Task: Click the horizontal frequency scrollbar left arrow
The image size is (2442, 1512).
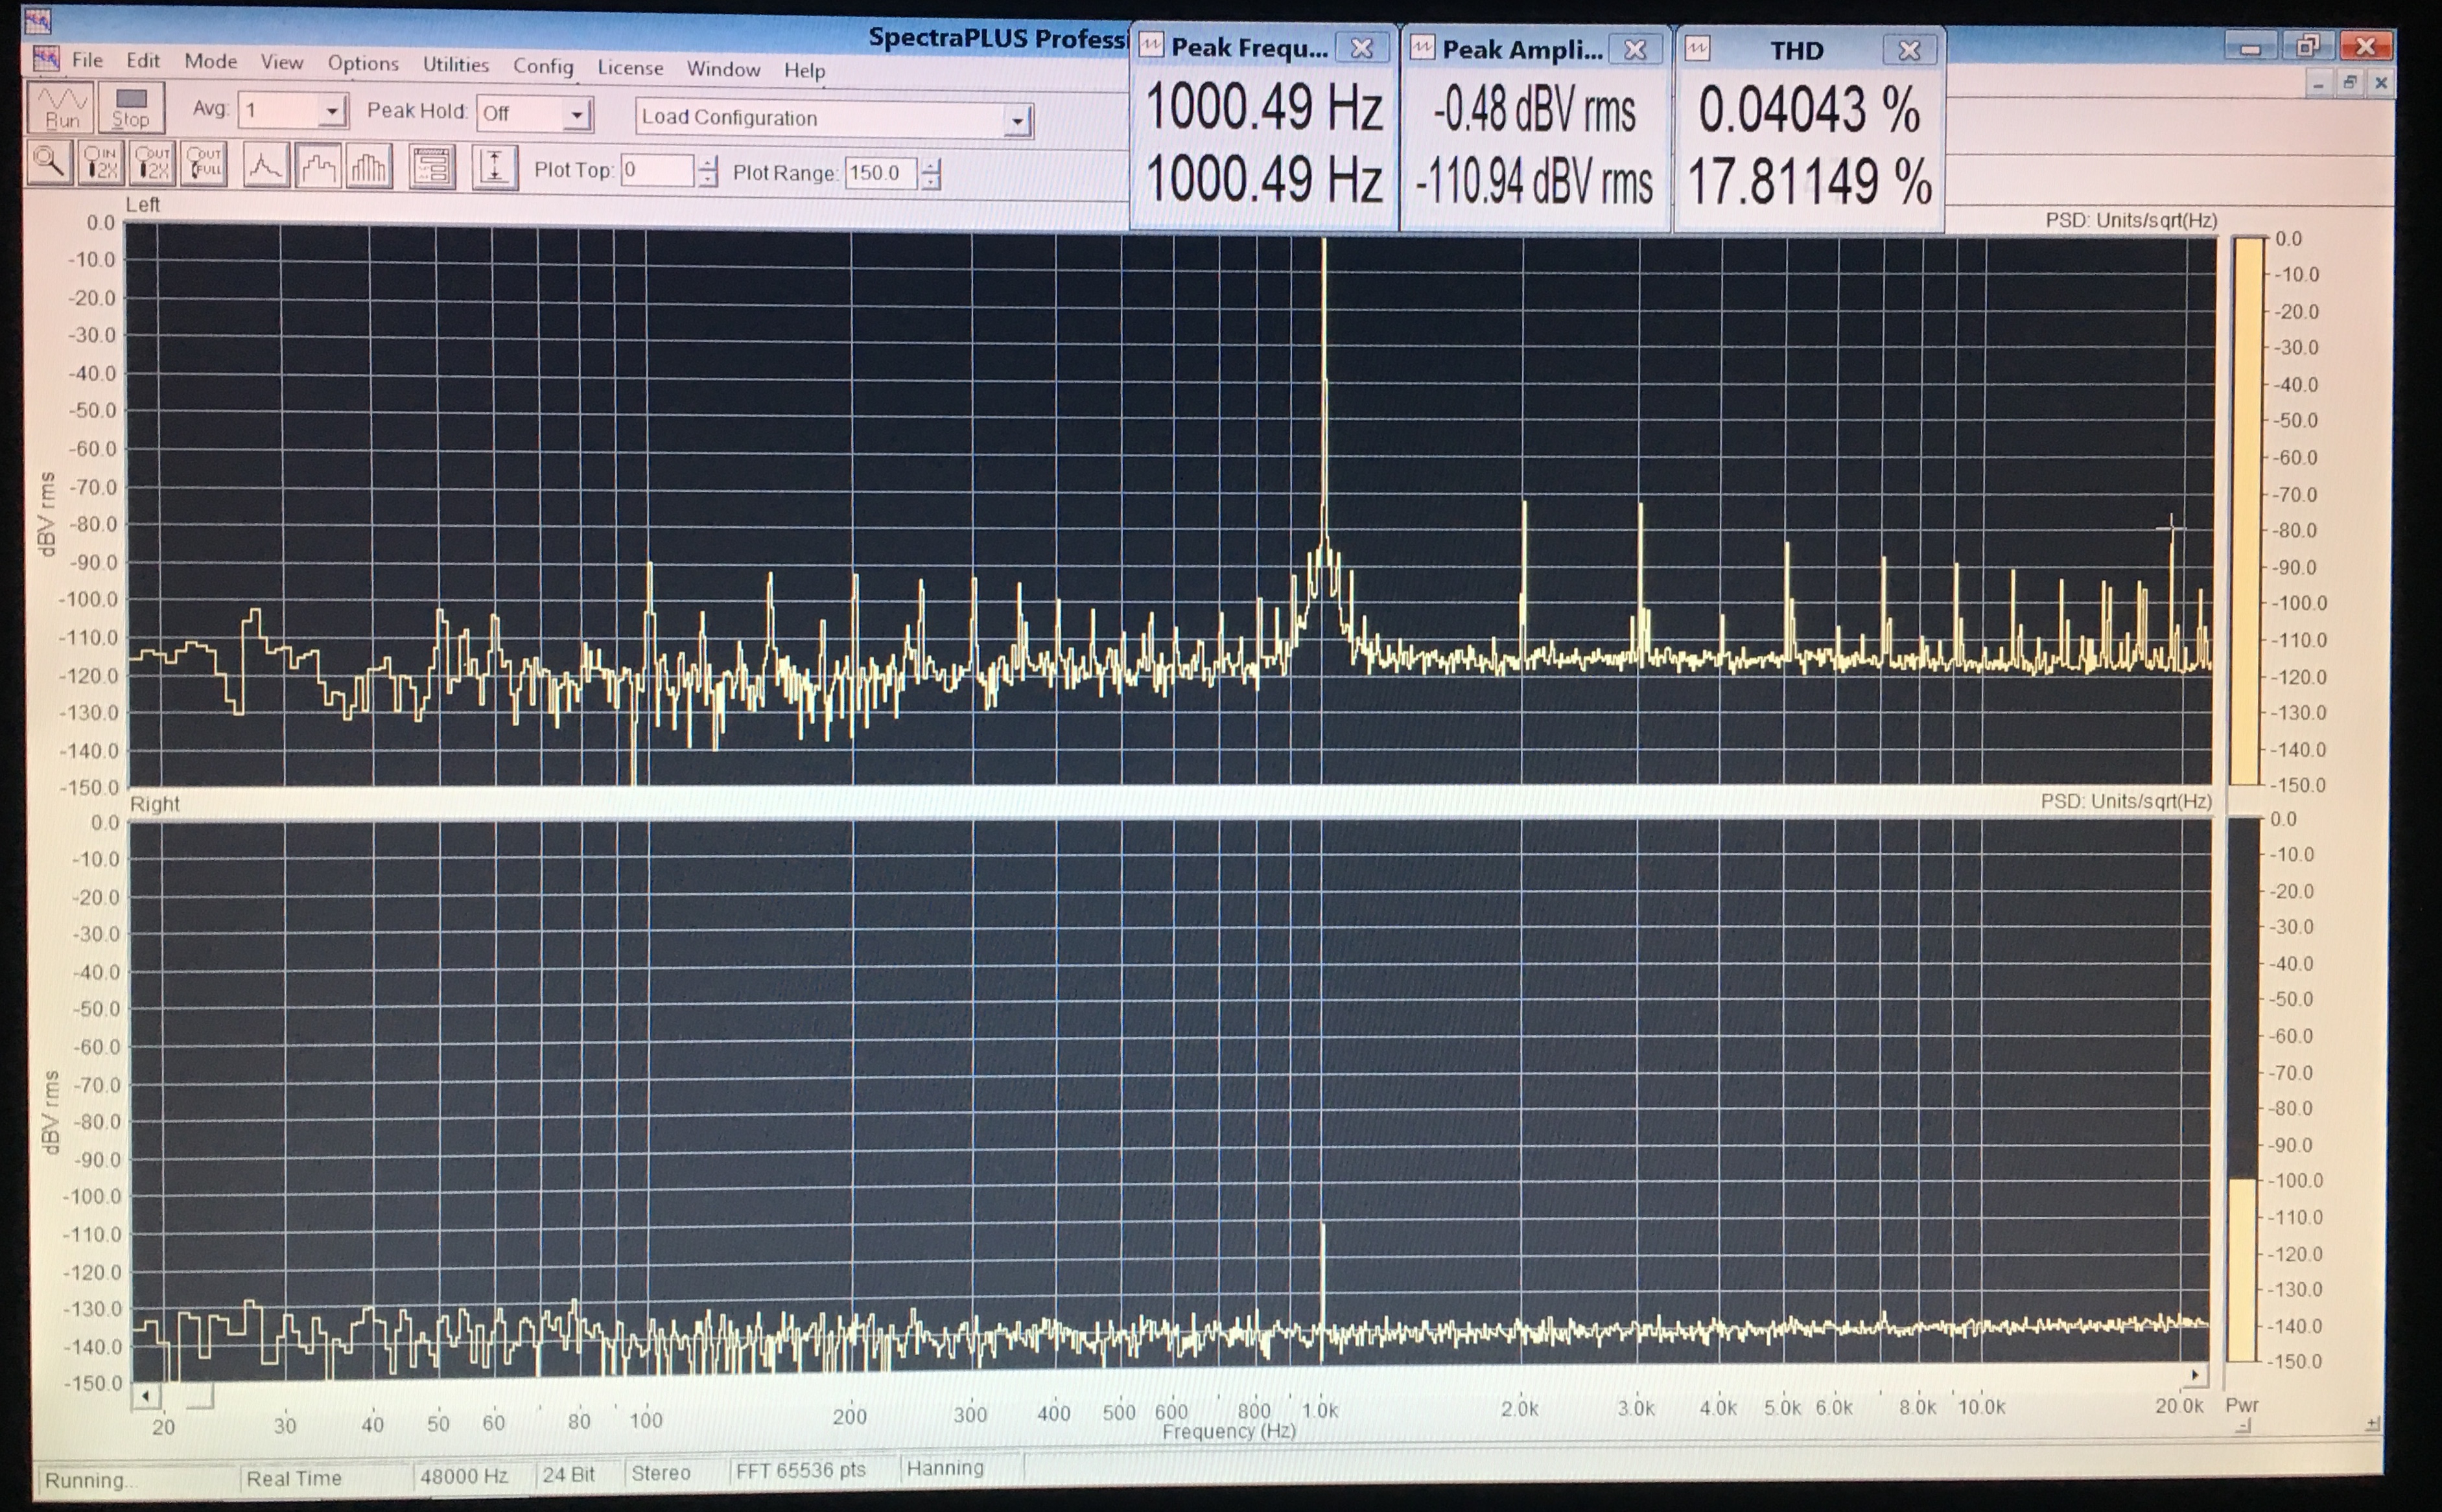Action: (x=146, y=1396)
